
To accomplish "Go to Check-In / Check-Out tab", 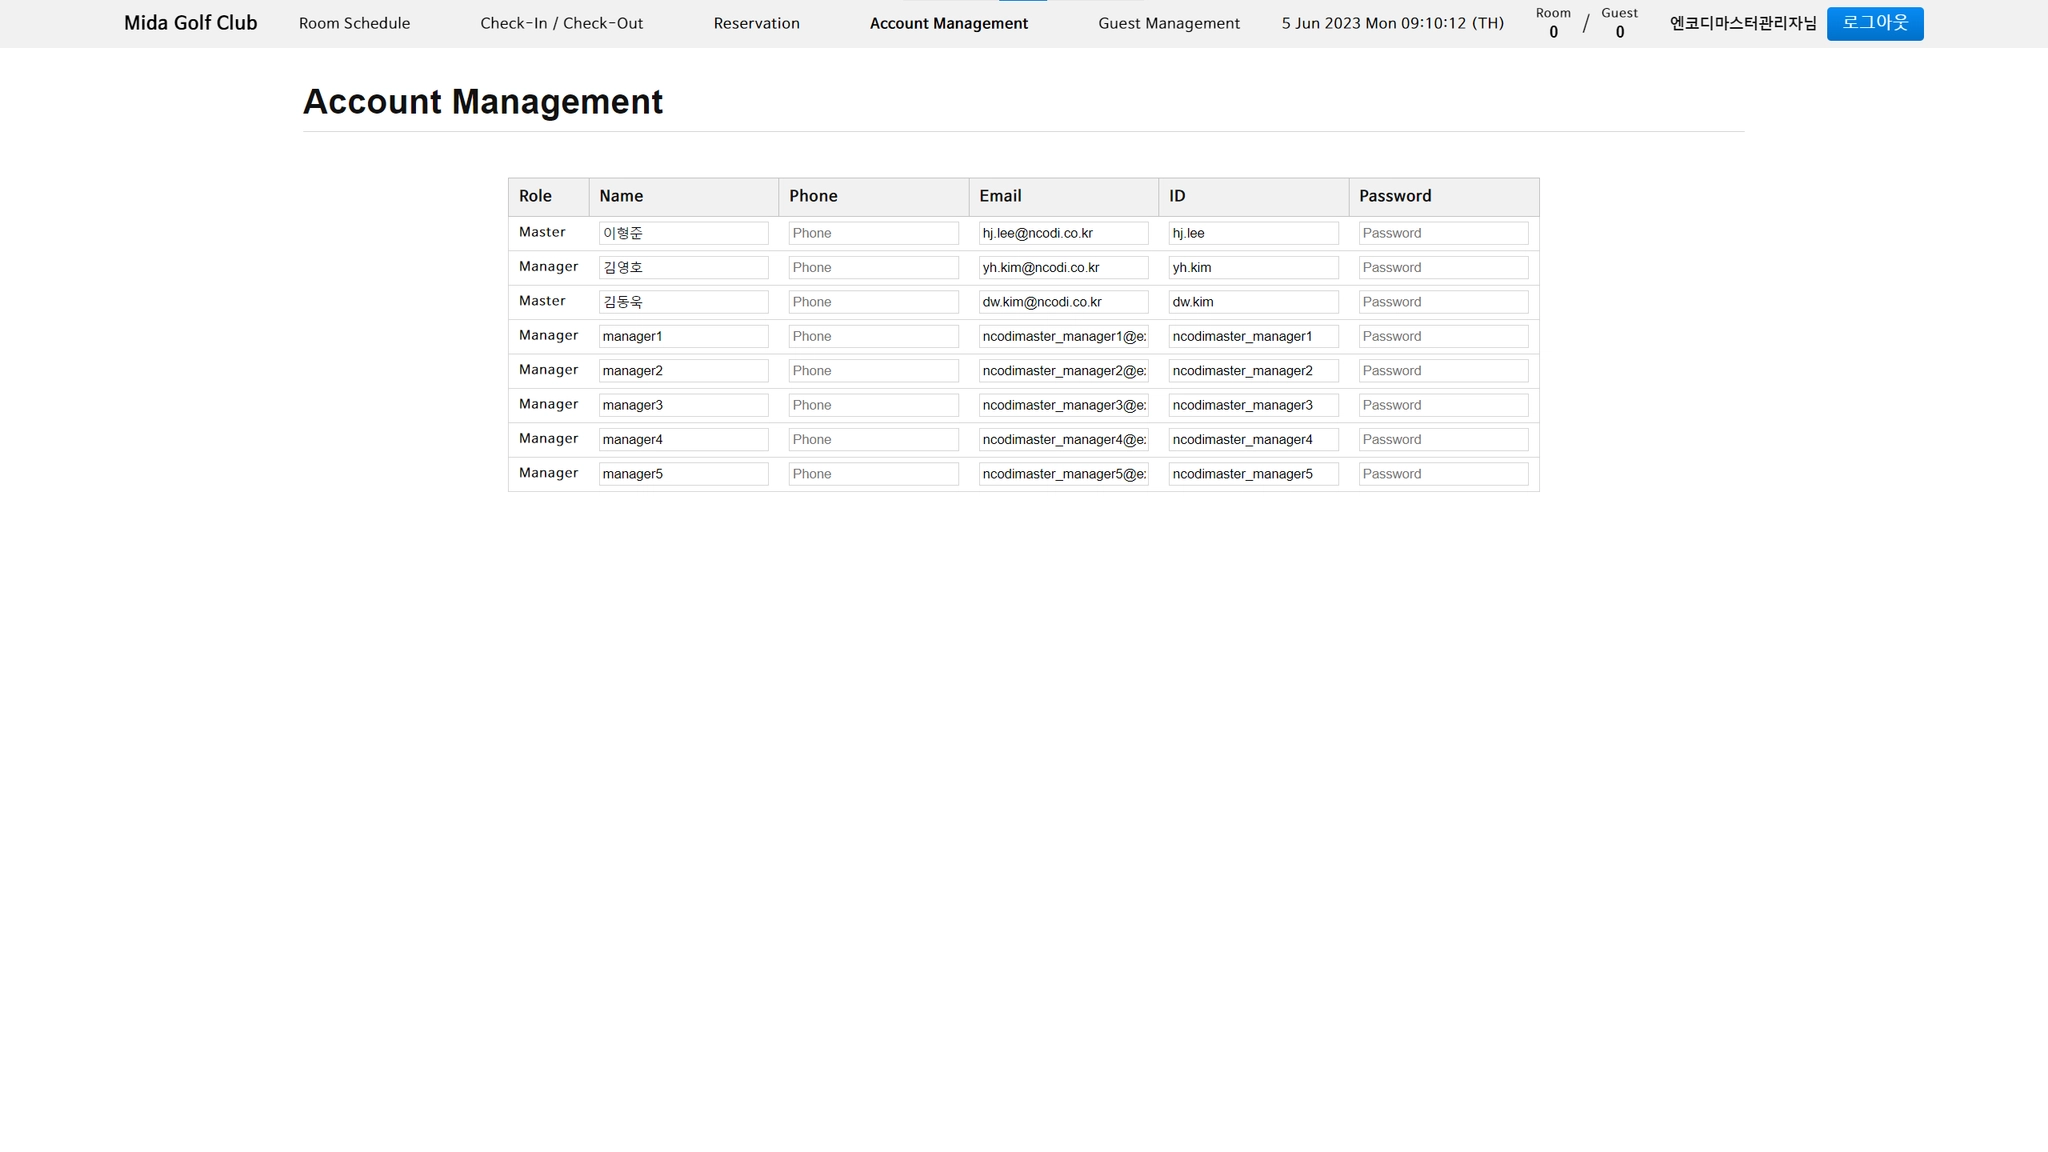I will coord(561,23).
